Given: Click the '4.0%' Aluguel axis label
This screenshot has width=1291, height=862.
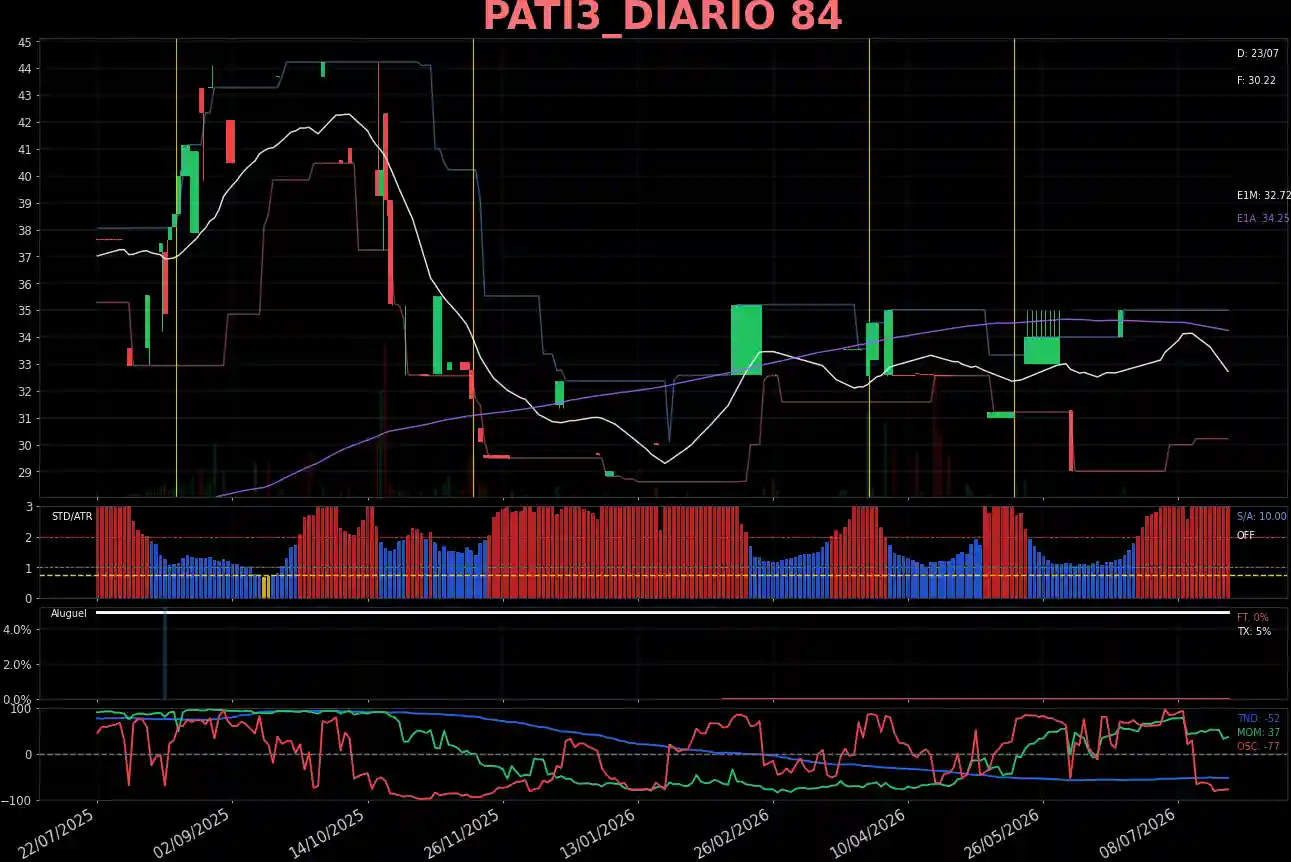Looking at the screenshot, I should [19, 629].
